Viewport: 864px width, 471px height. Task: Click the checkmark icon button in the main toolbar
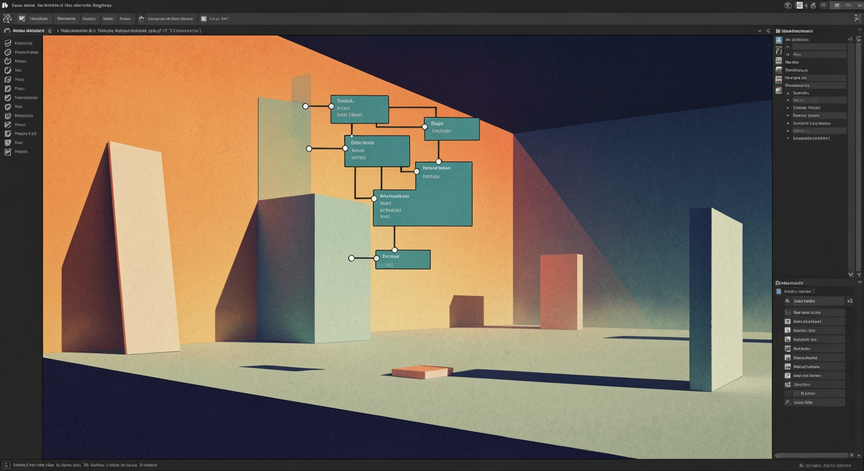coord(22,19)
